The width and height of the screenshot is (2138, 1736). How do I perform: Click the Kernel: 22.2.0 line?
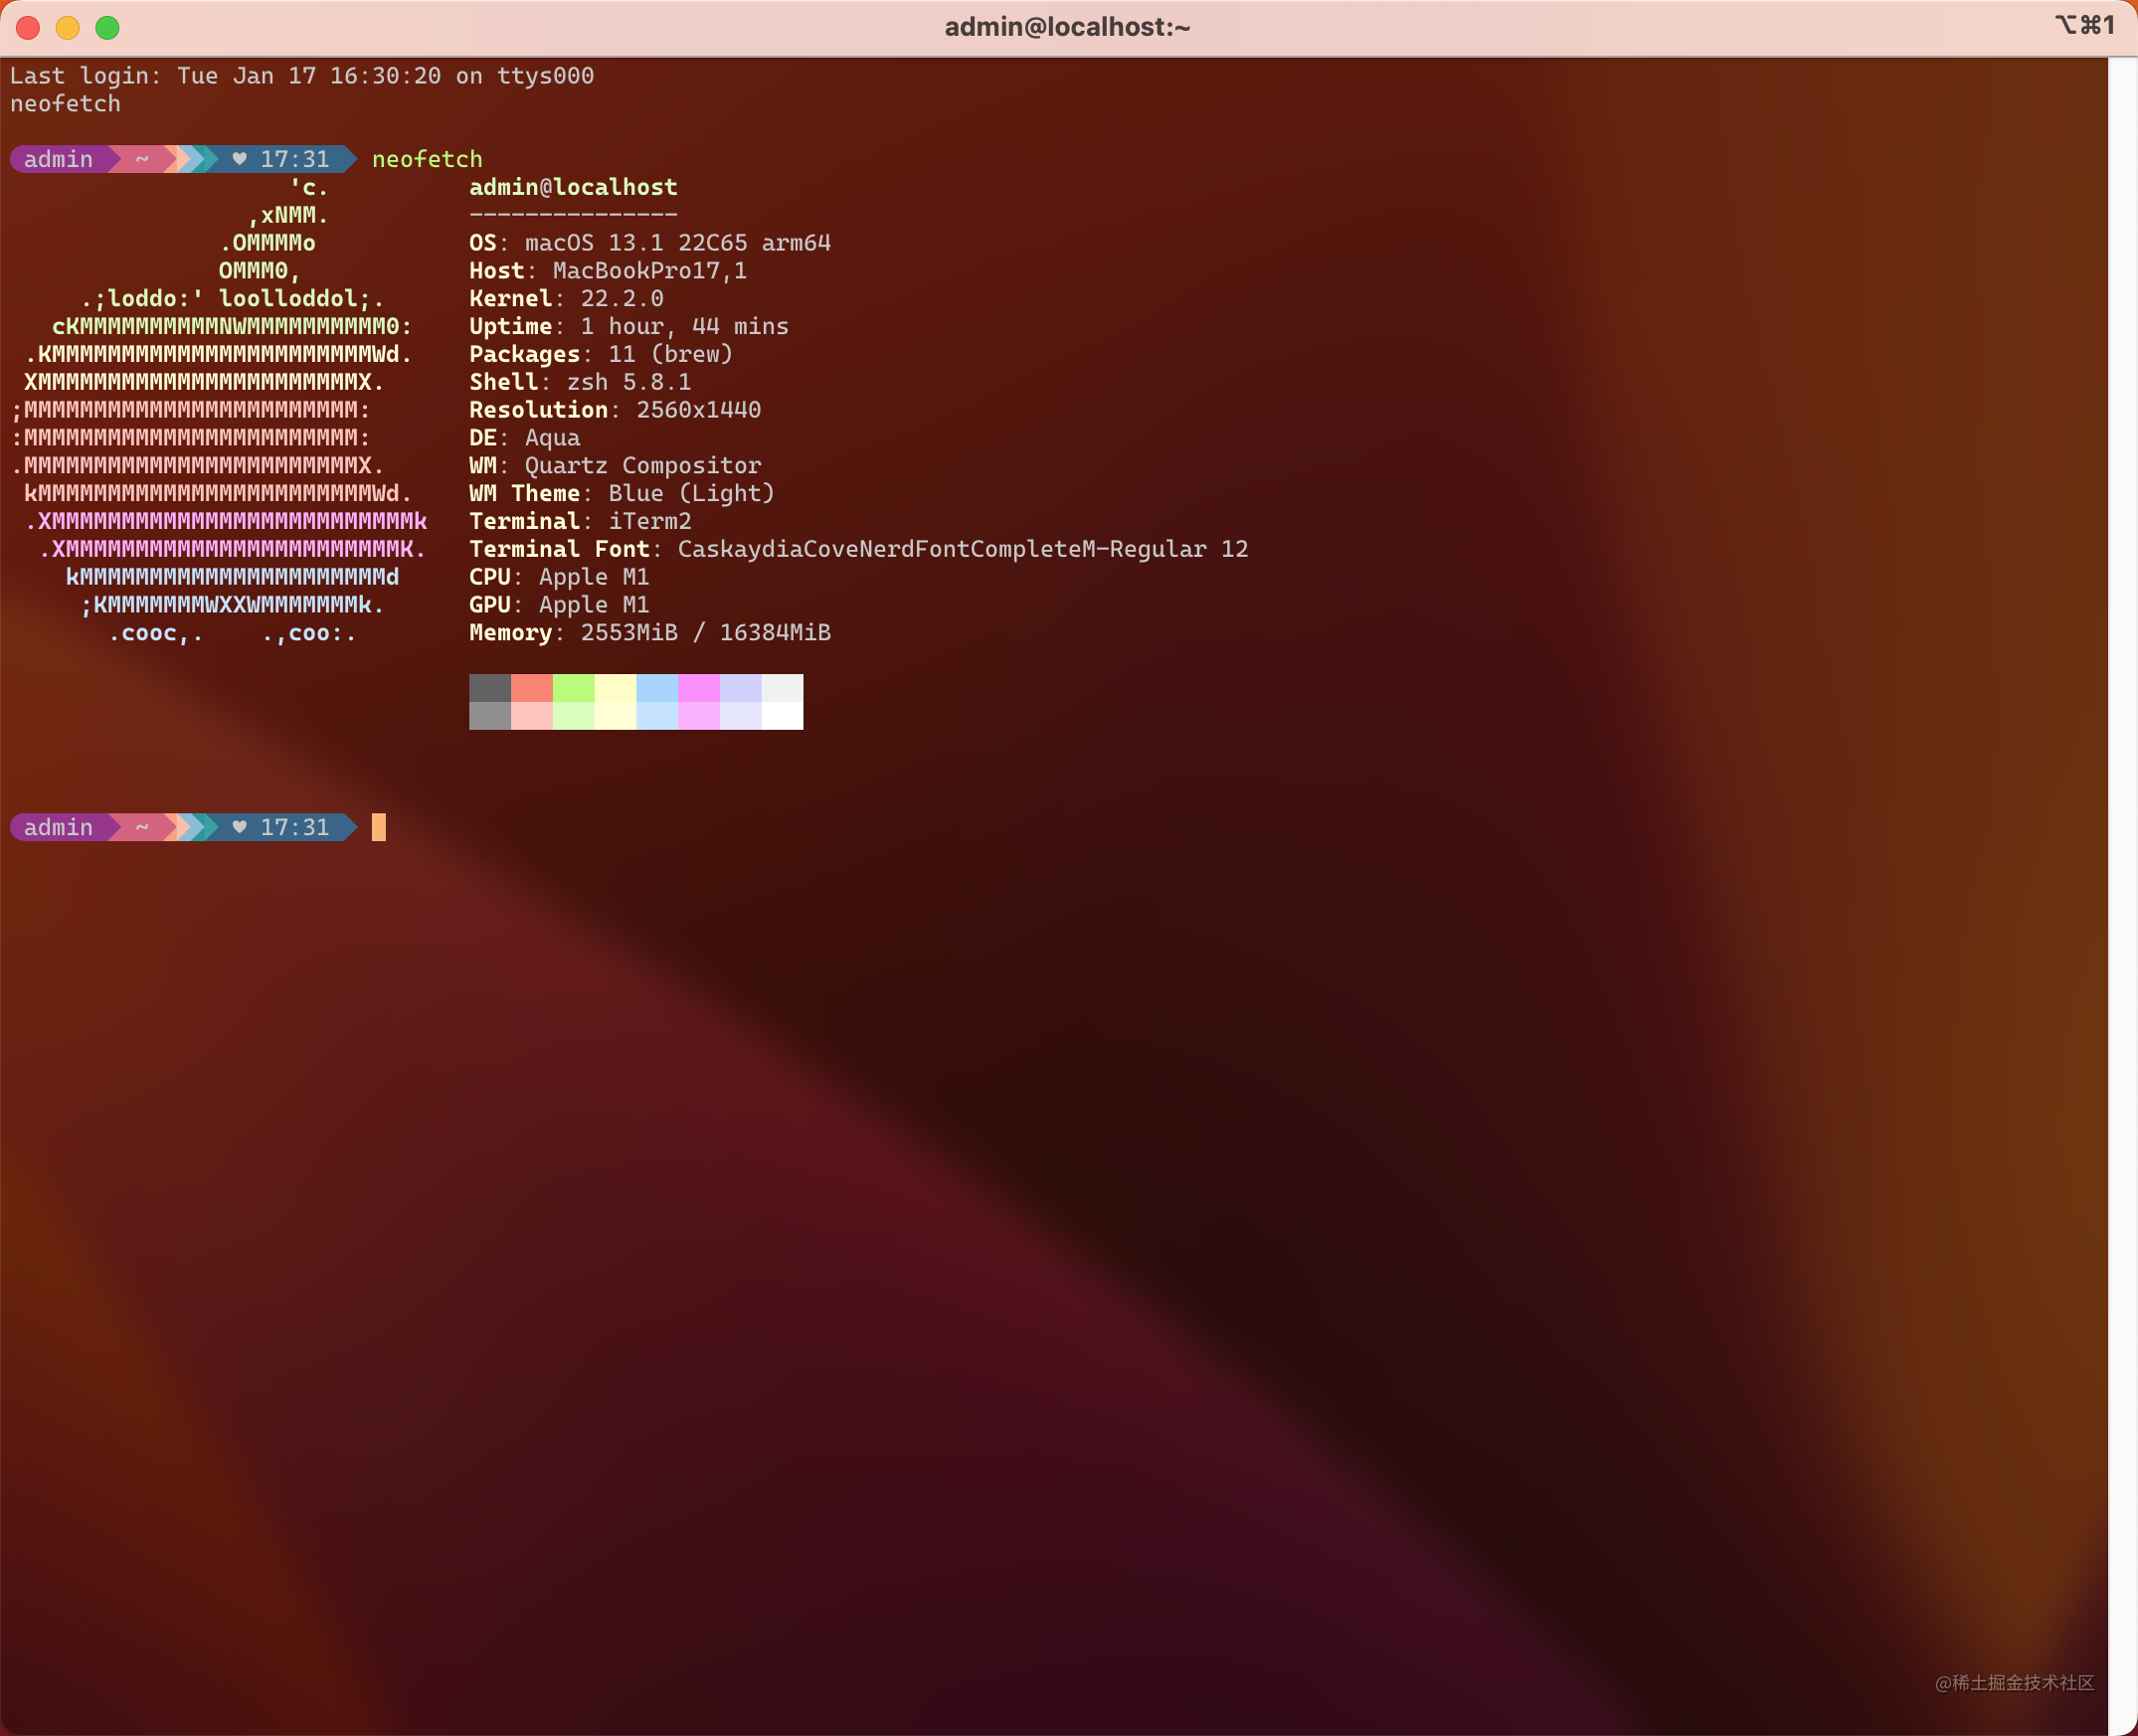click(566, 299)
